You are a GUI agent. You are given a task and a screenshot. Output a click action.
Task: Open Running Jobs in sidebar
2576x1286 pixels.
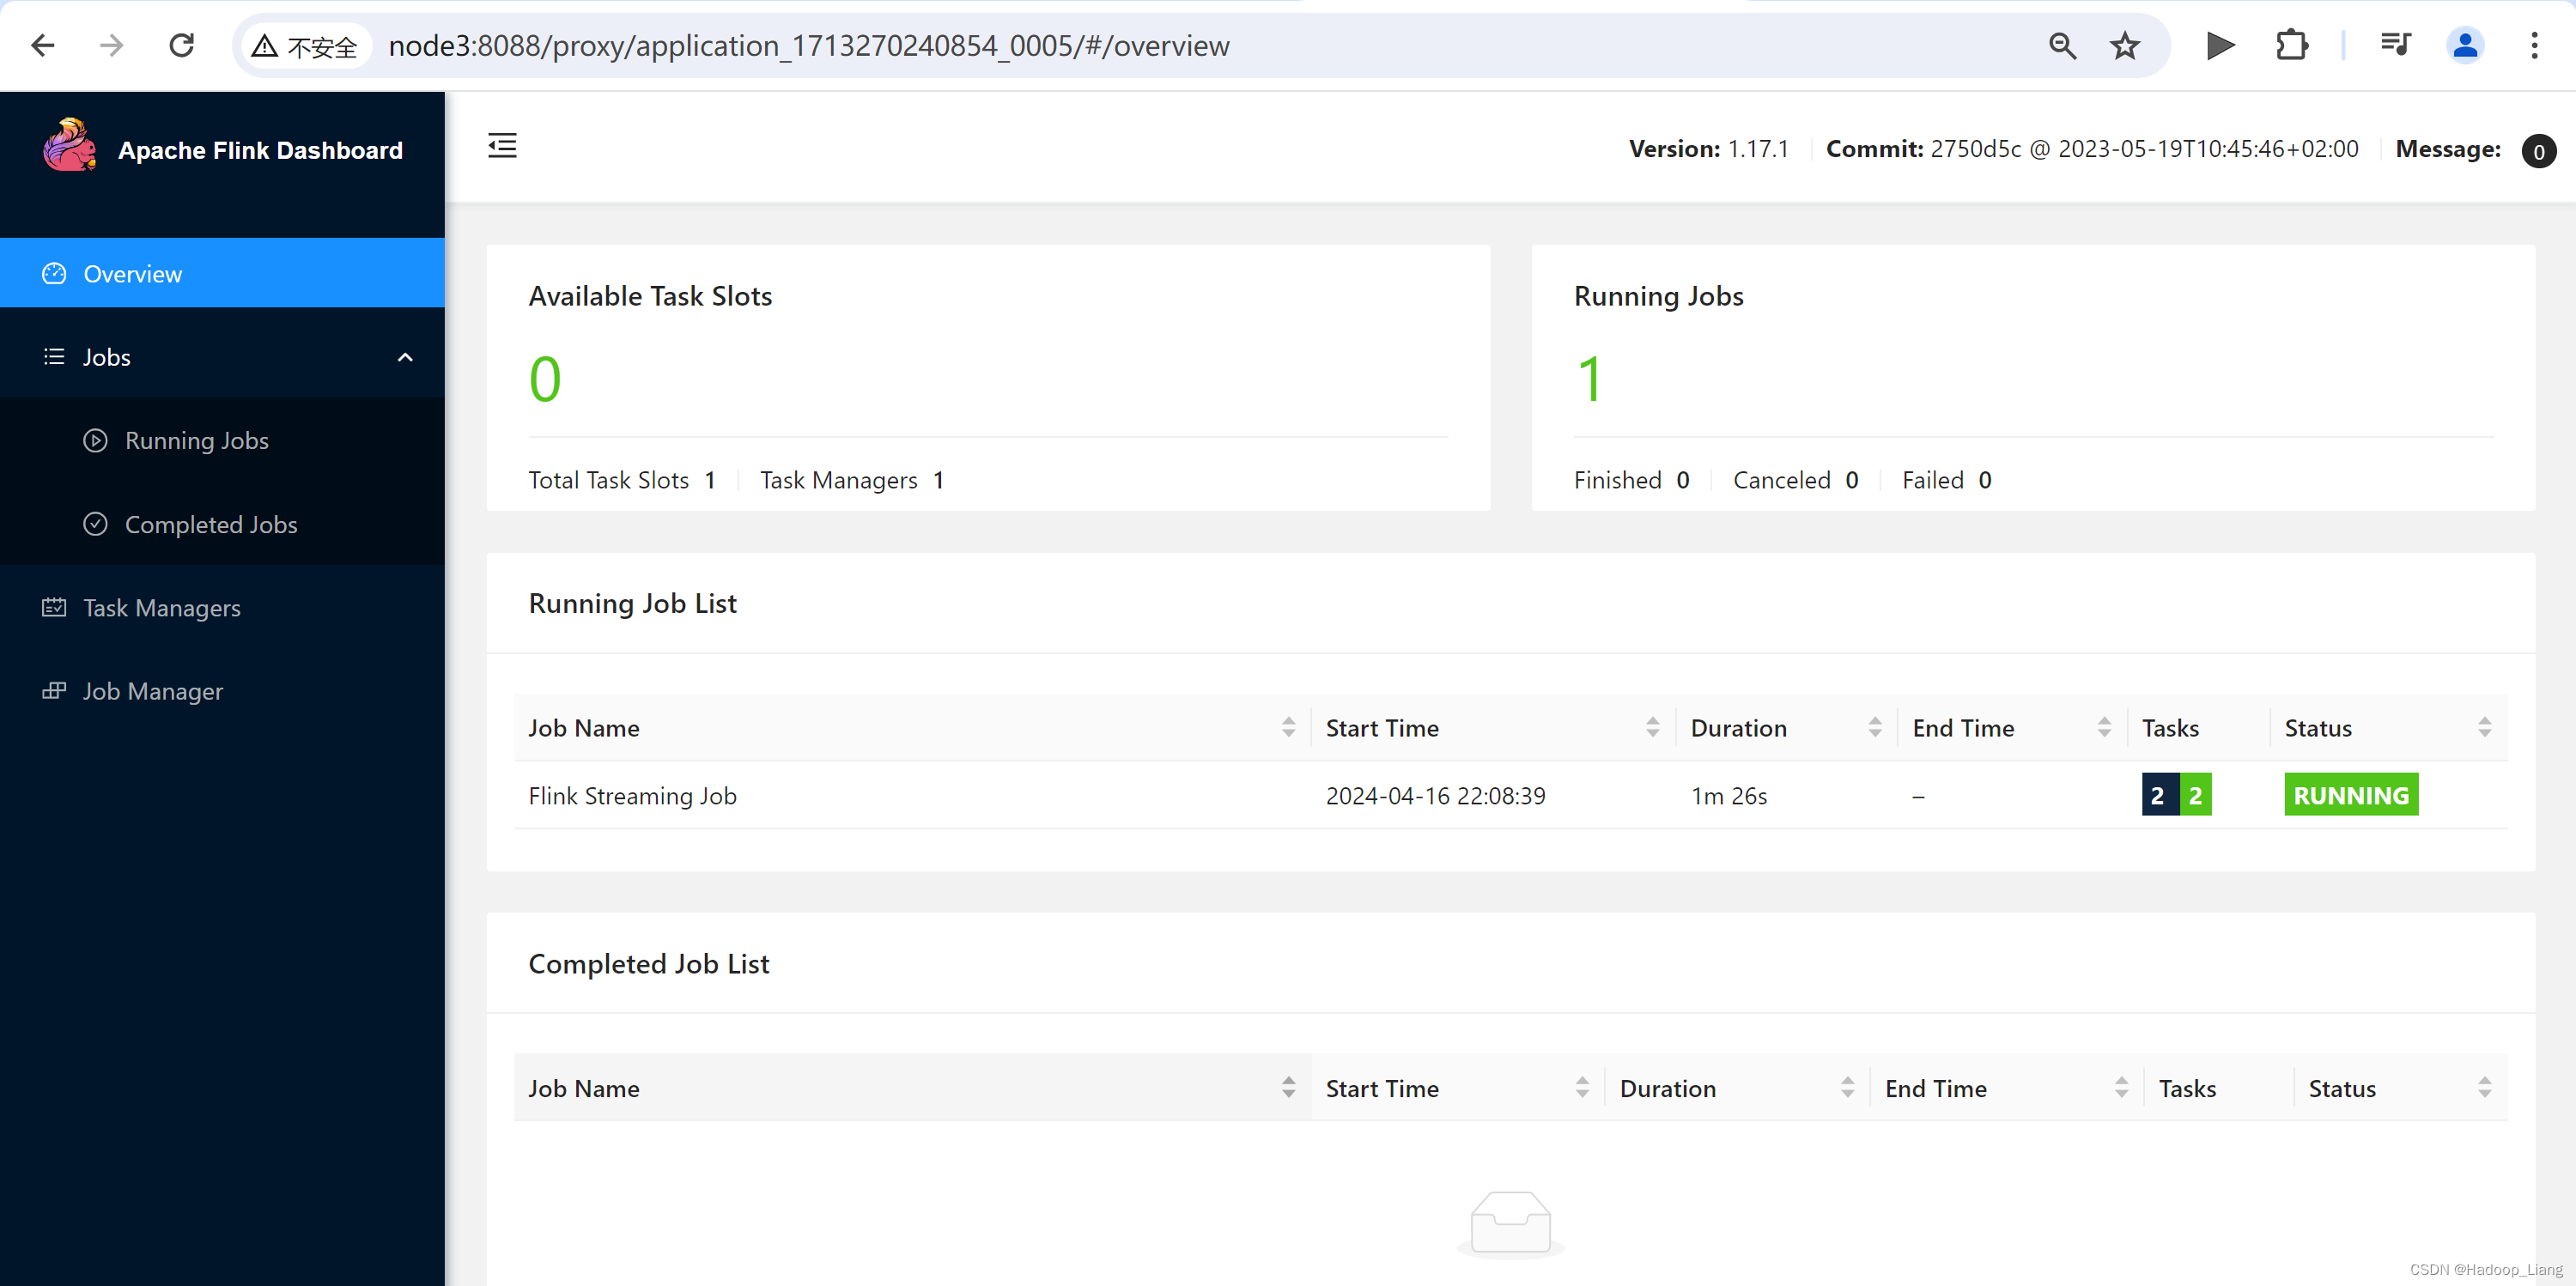(x=196, y=440)
